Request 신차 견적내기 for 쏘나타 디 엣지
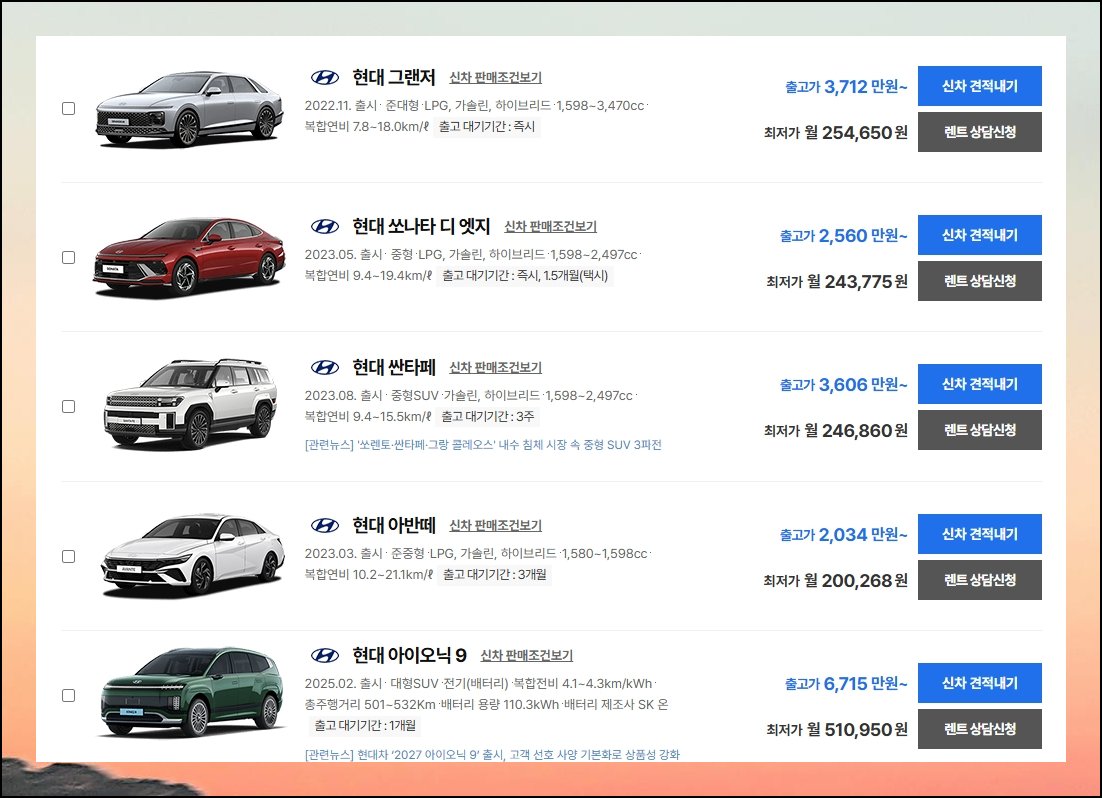This screenshot has height=798, width=1102. (x=980, y=235)
